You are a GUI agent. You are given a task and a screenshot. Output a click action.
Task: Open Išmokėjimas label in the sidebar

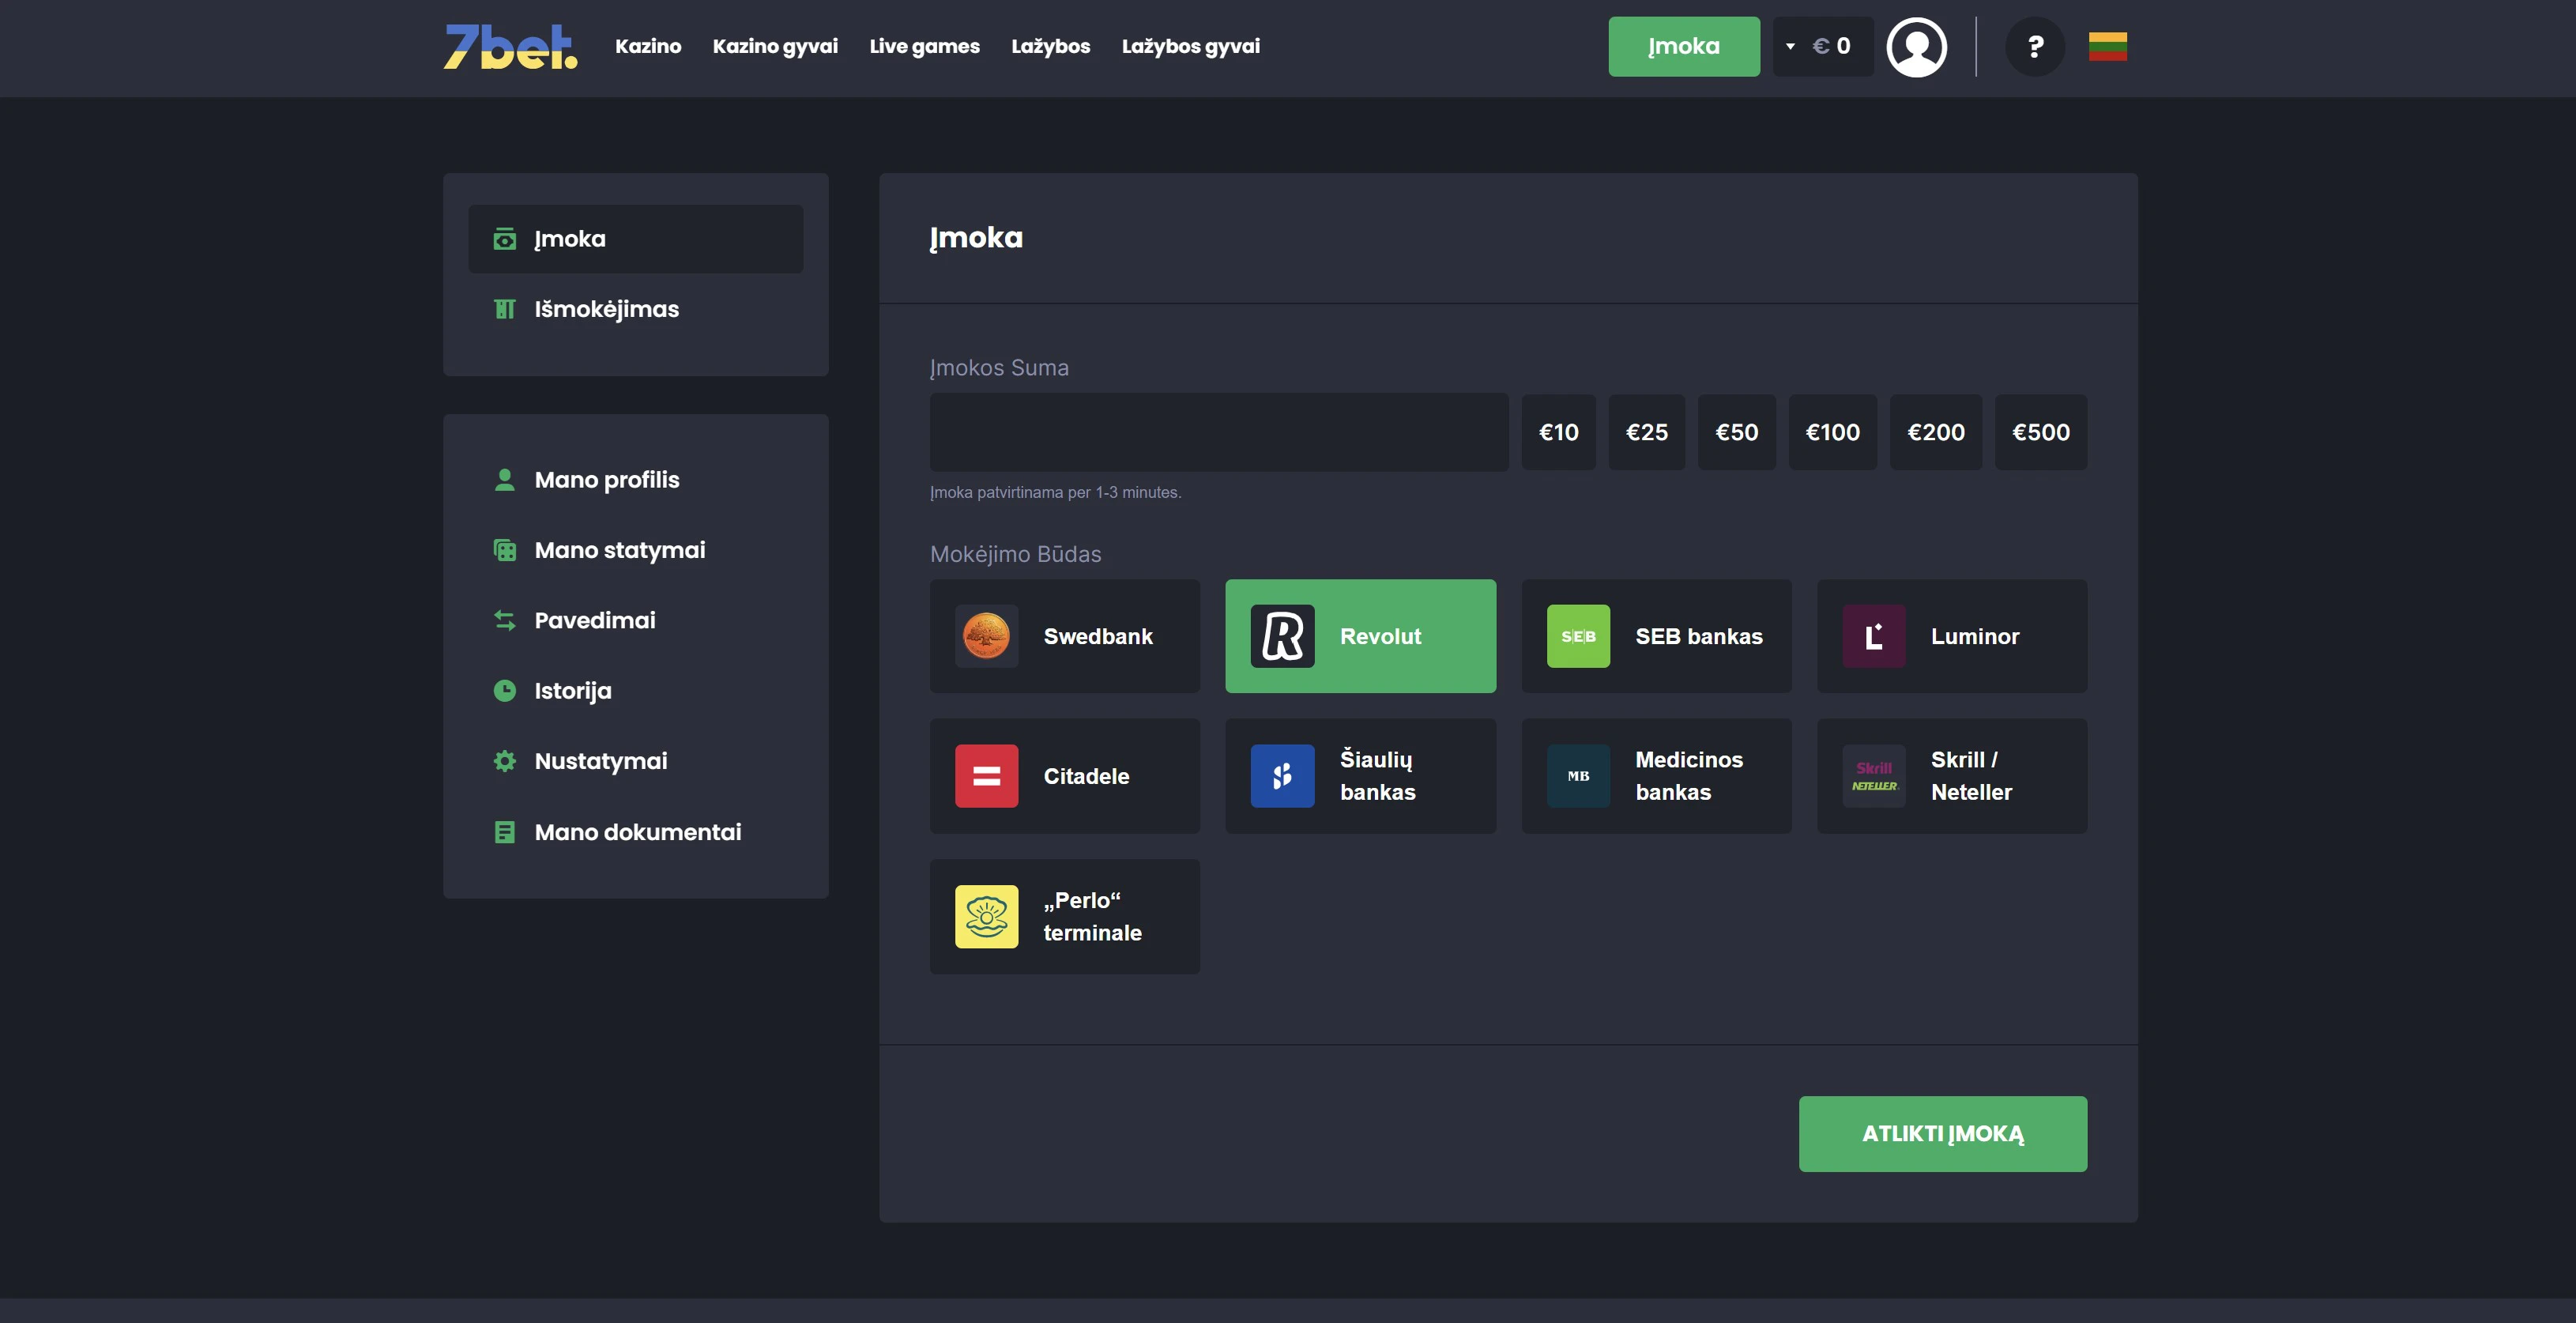click(607, 309)
